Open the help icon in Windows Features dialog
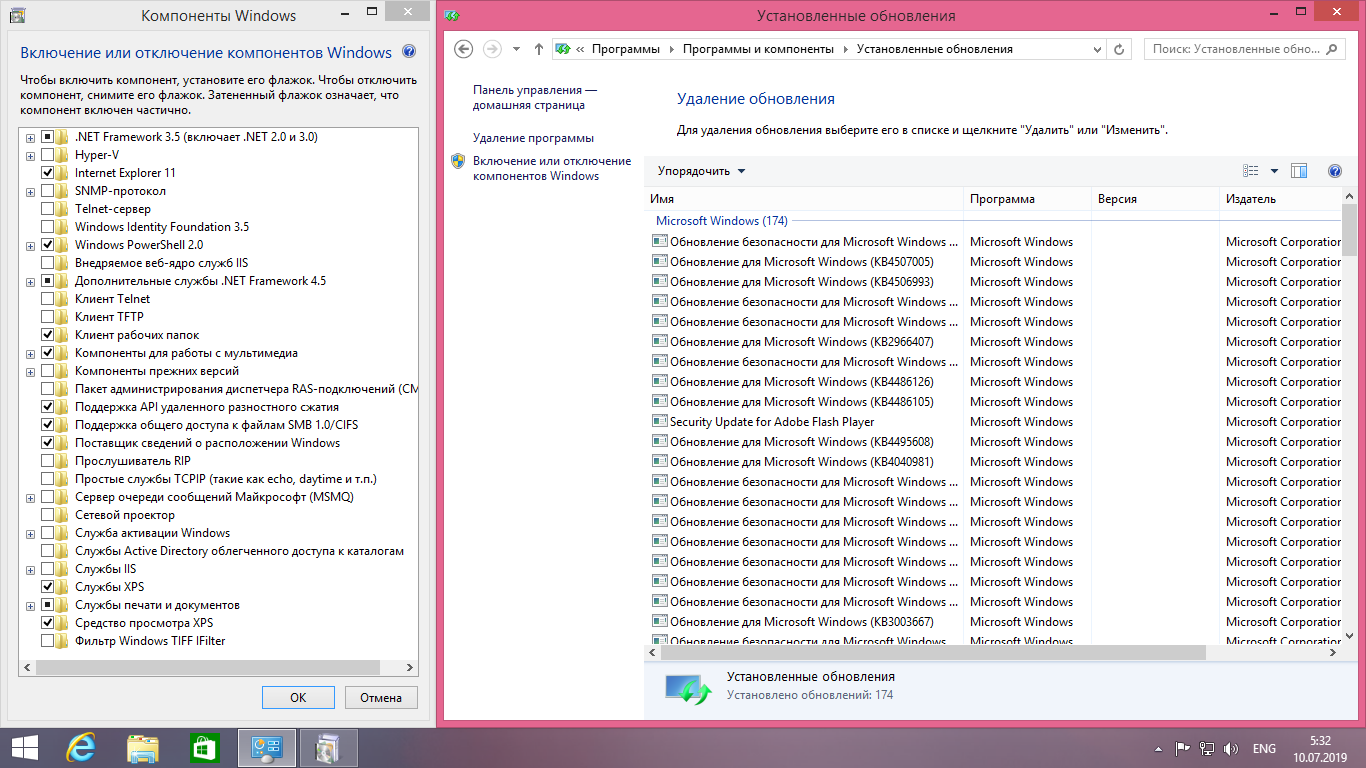Screen dimensions: 1366x768 click(x=409, y=52)
